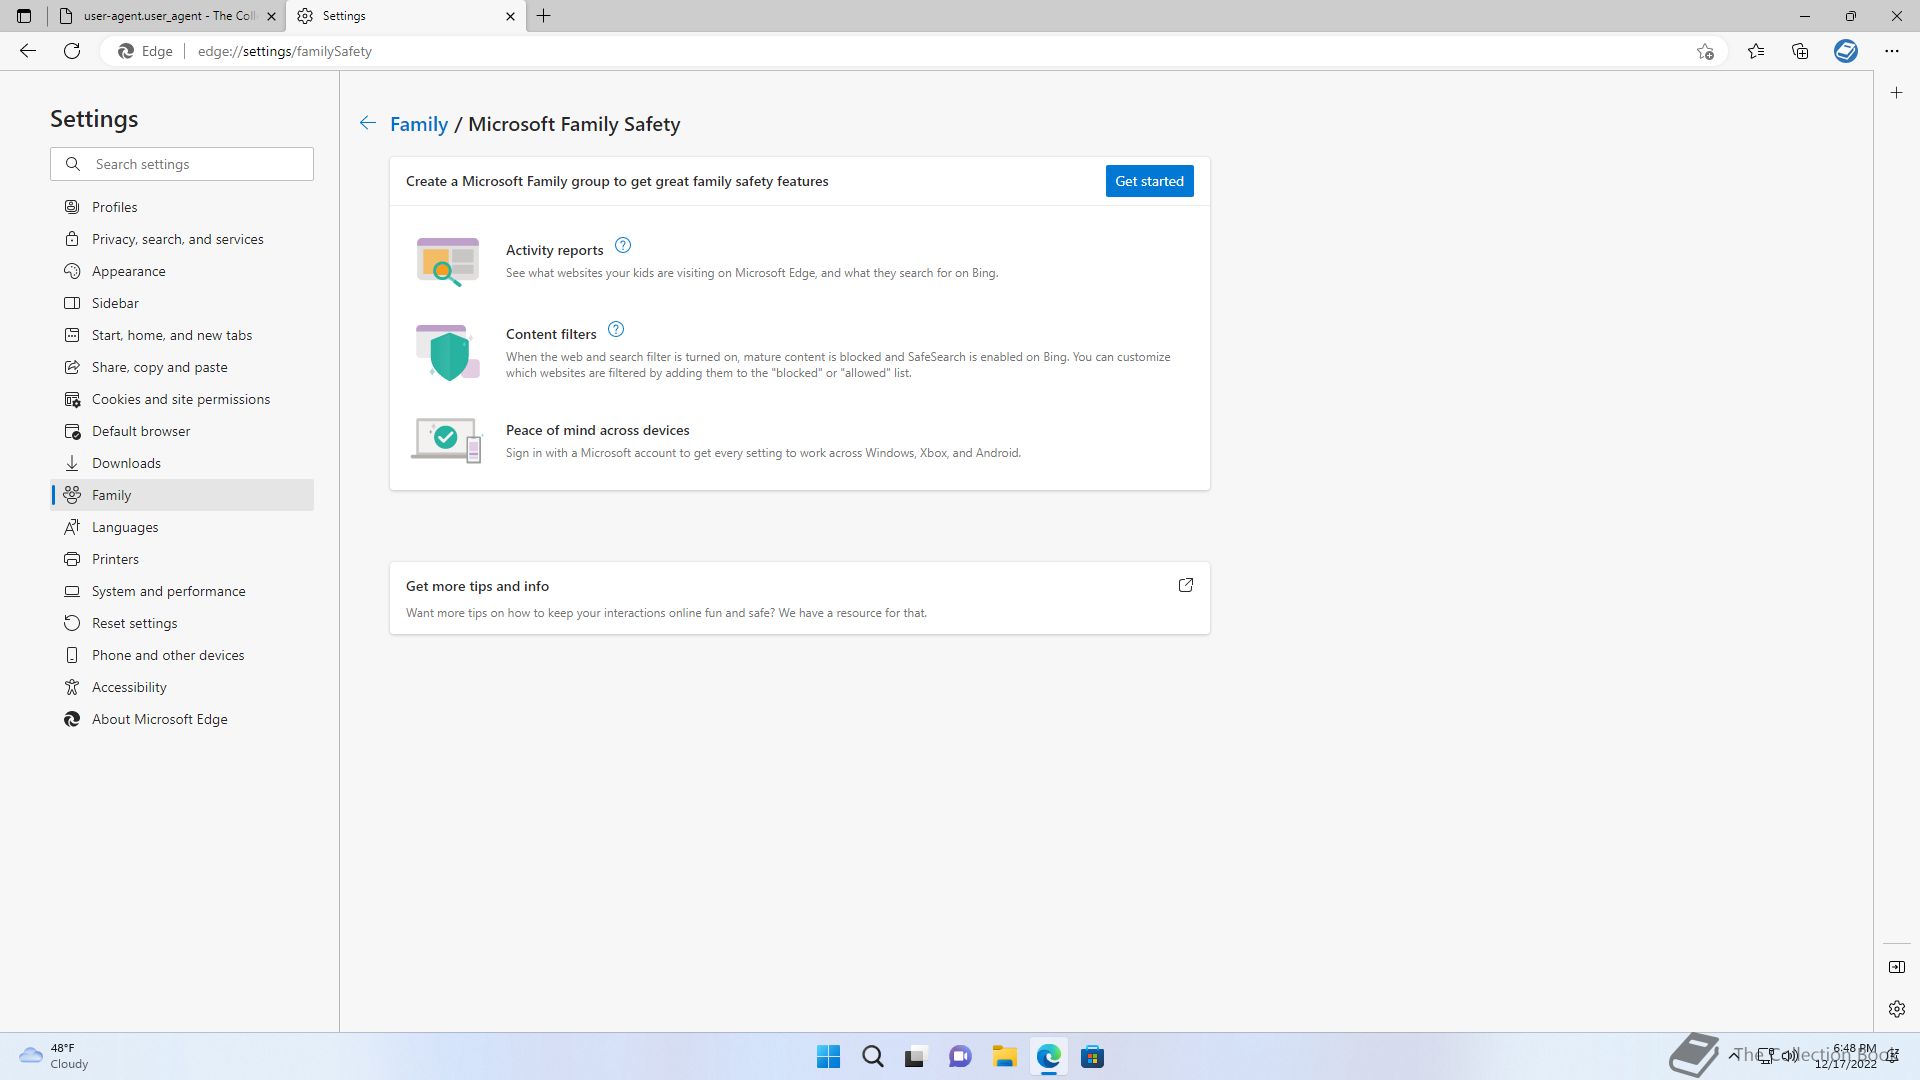Click the external link icon in tips card
The width and height of the screenshot is (1920, 1080).
1186,585
